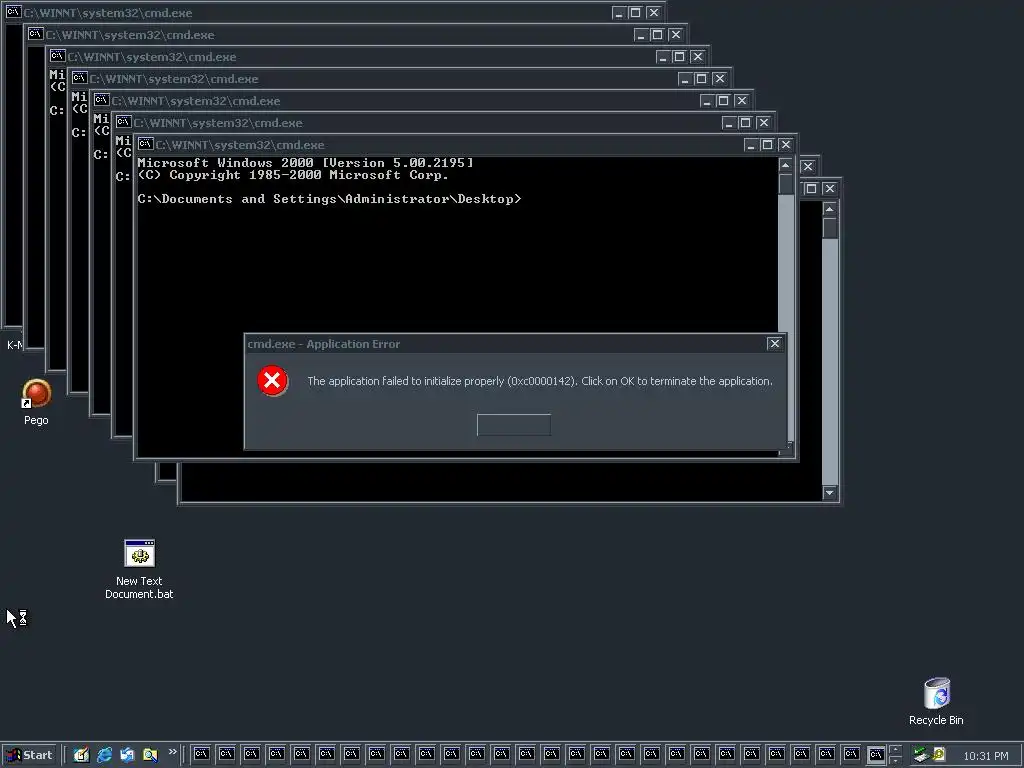Click the taskbar row scroll-down arrow
The image size is (1024, 768).
click(x=895, y=761)
